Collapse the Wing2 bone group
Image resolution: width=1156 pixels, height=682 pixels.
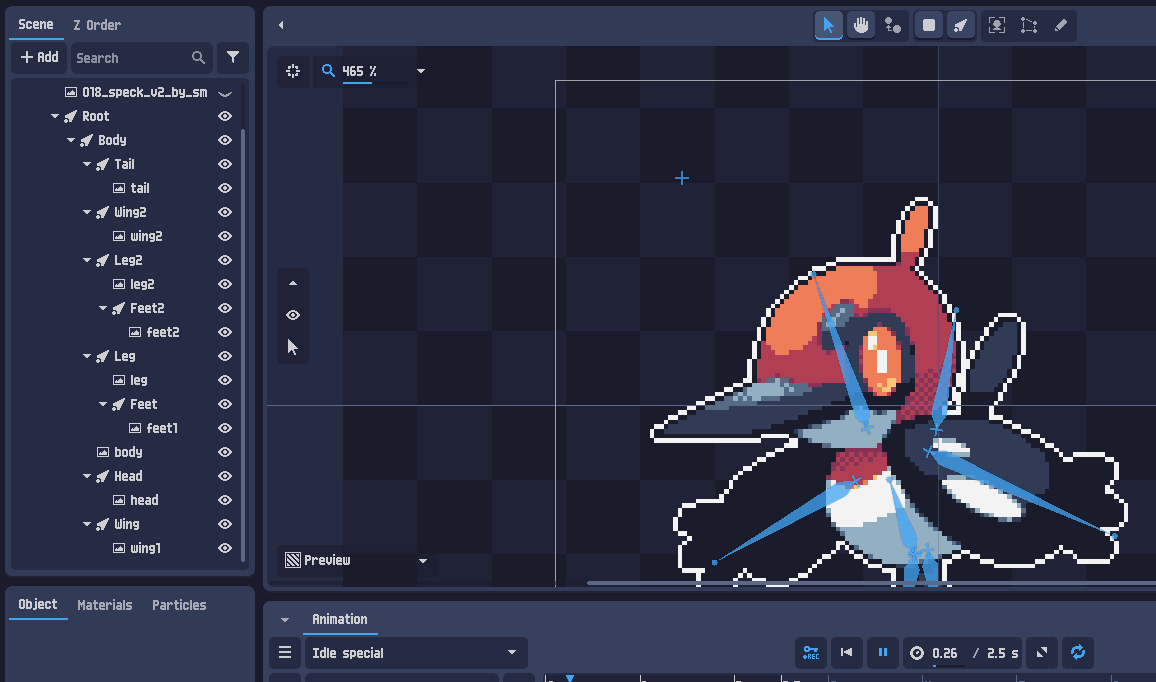(86, 212)
